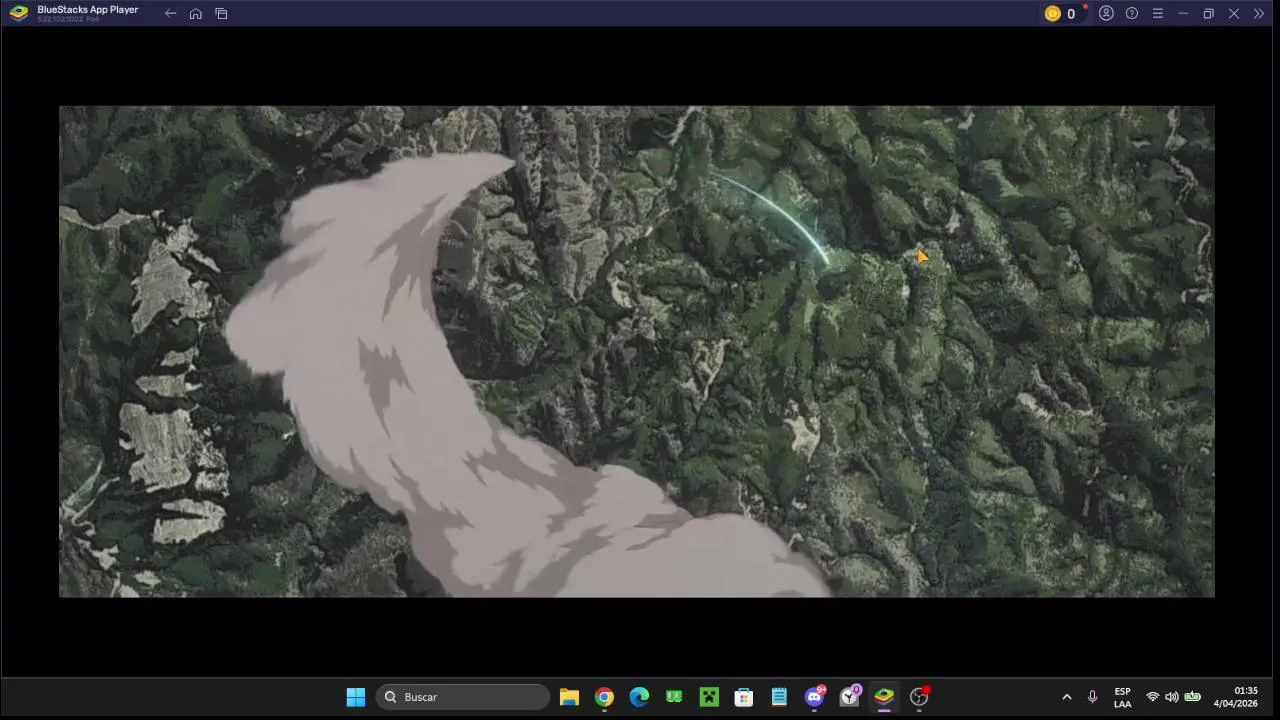
Task: Open the BlueStacks home screen
Action: [196, 14]
